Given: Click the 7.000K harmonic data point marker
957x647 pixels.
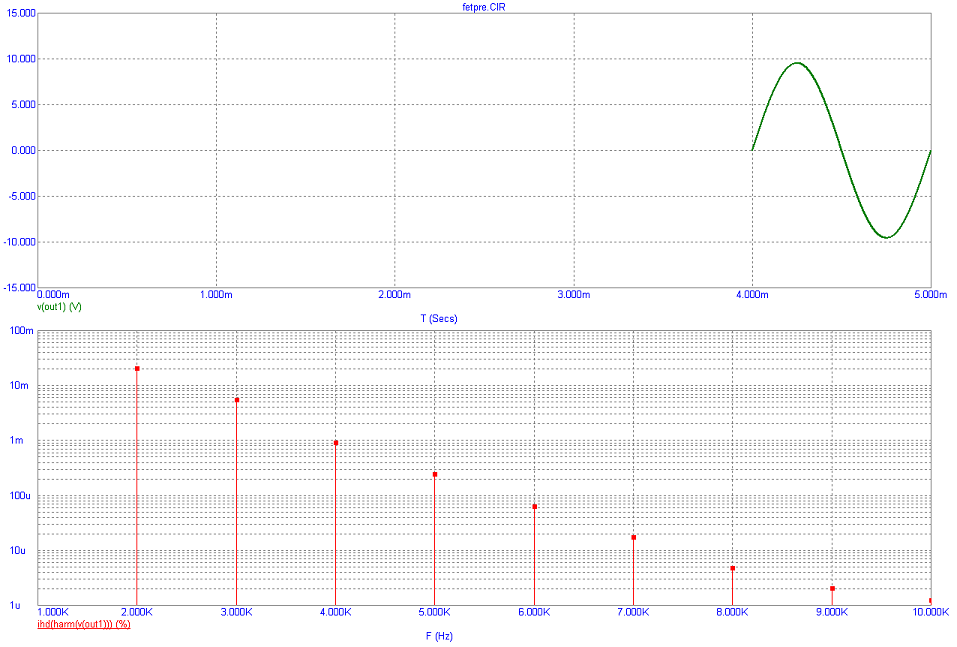Looking at the screenshot, I should click(x=634, y=538).
